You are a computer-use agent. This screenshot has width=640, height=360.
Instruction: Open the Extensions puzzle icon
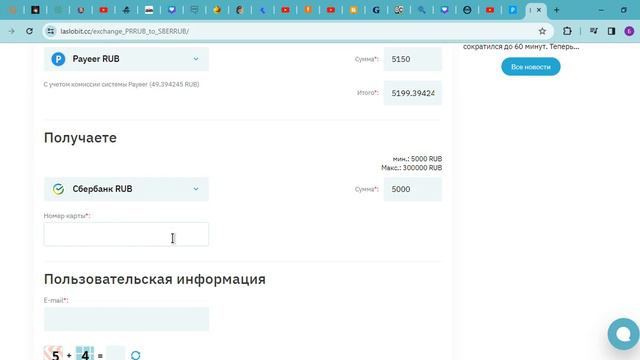point(567,31)
